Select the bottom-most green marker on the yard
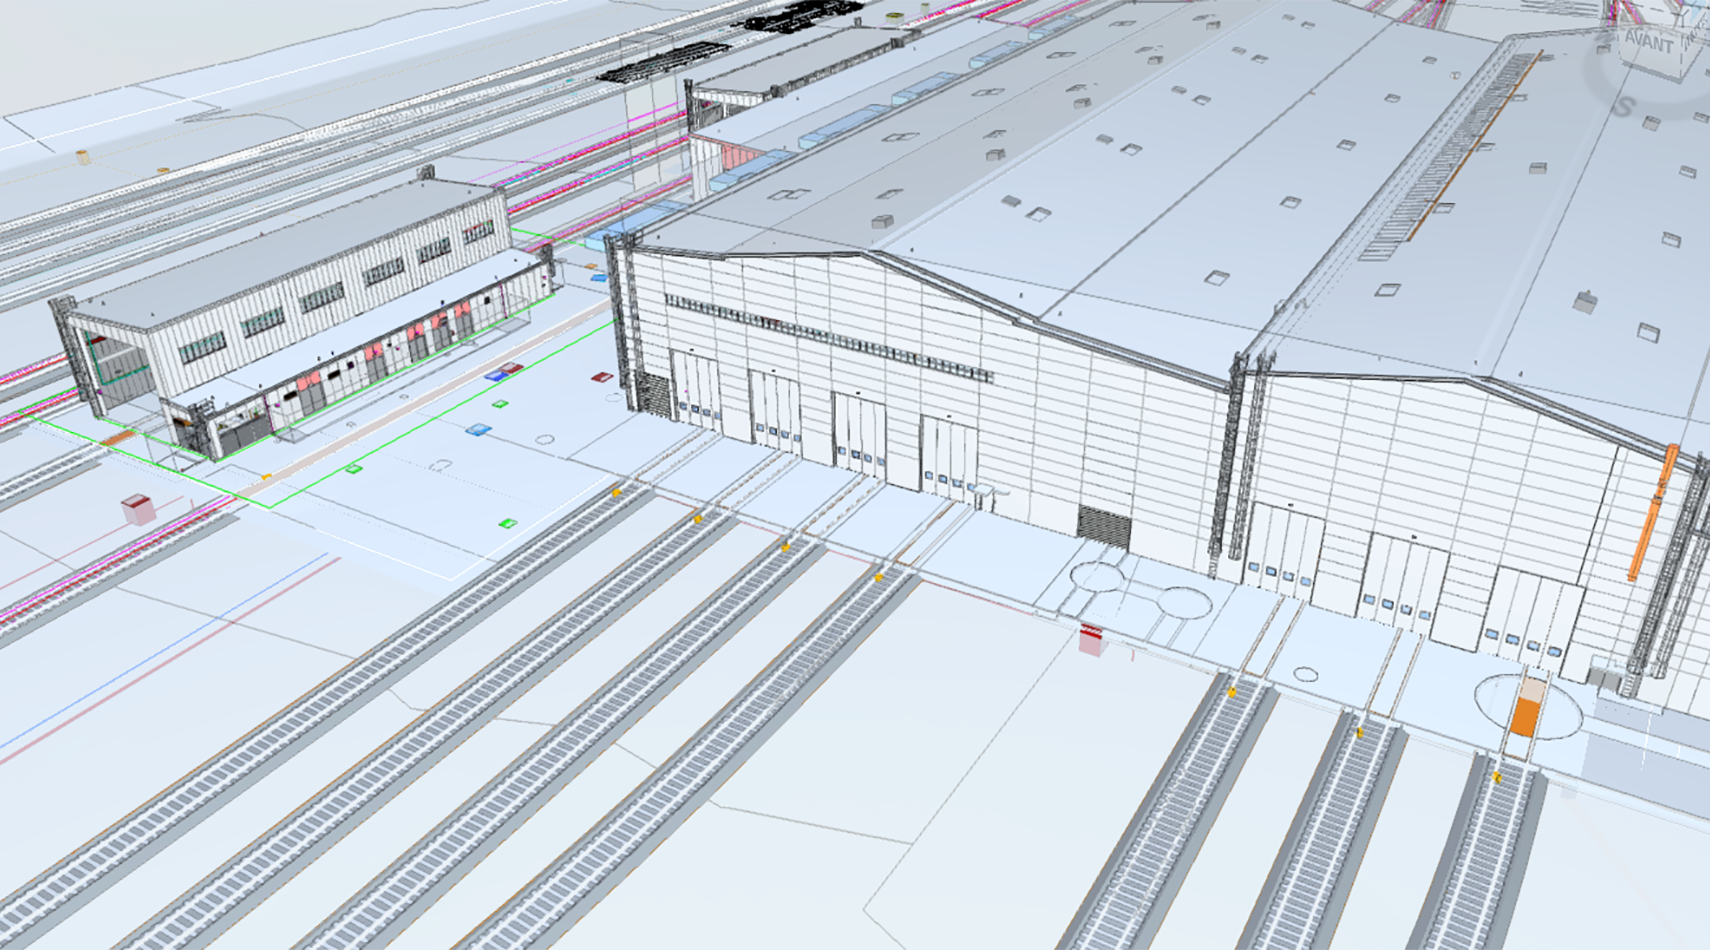The width and height of the screenshot is (1710, 950). click(x=508, y=523)
